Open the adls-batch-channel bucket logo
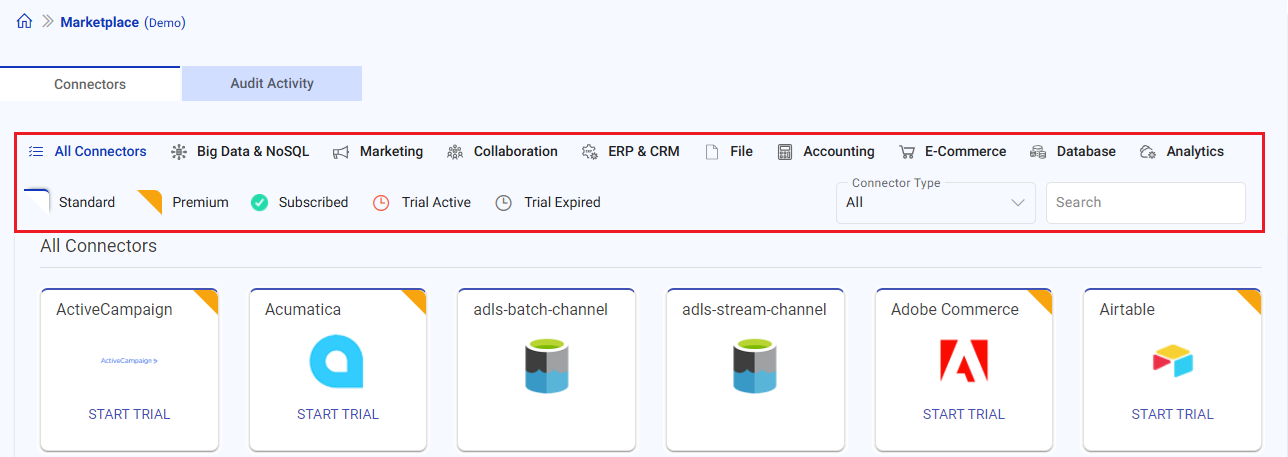 click(x=546, y=366)
